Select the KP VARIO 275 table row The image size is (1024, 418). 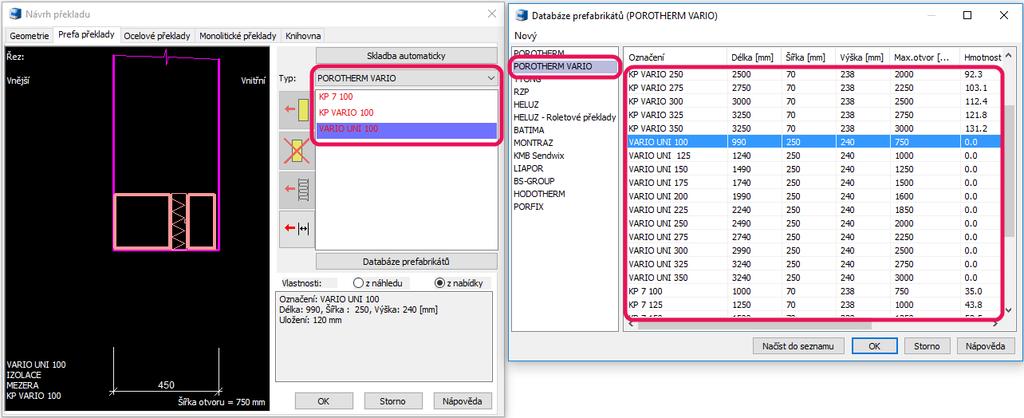814,88
